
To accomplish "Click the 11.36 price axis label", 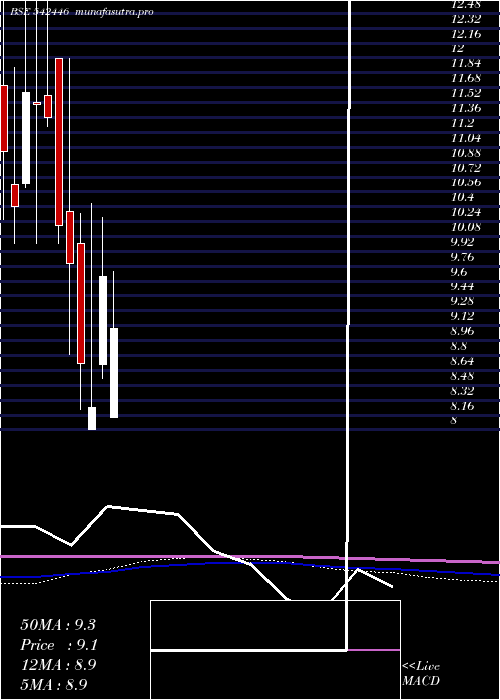I will pyautogui.click(x=466, y=108).
